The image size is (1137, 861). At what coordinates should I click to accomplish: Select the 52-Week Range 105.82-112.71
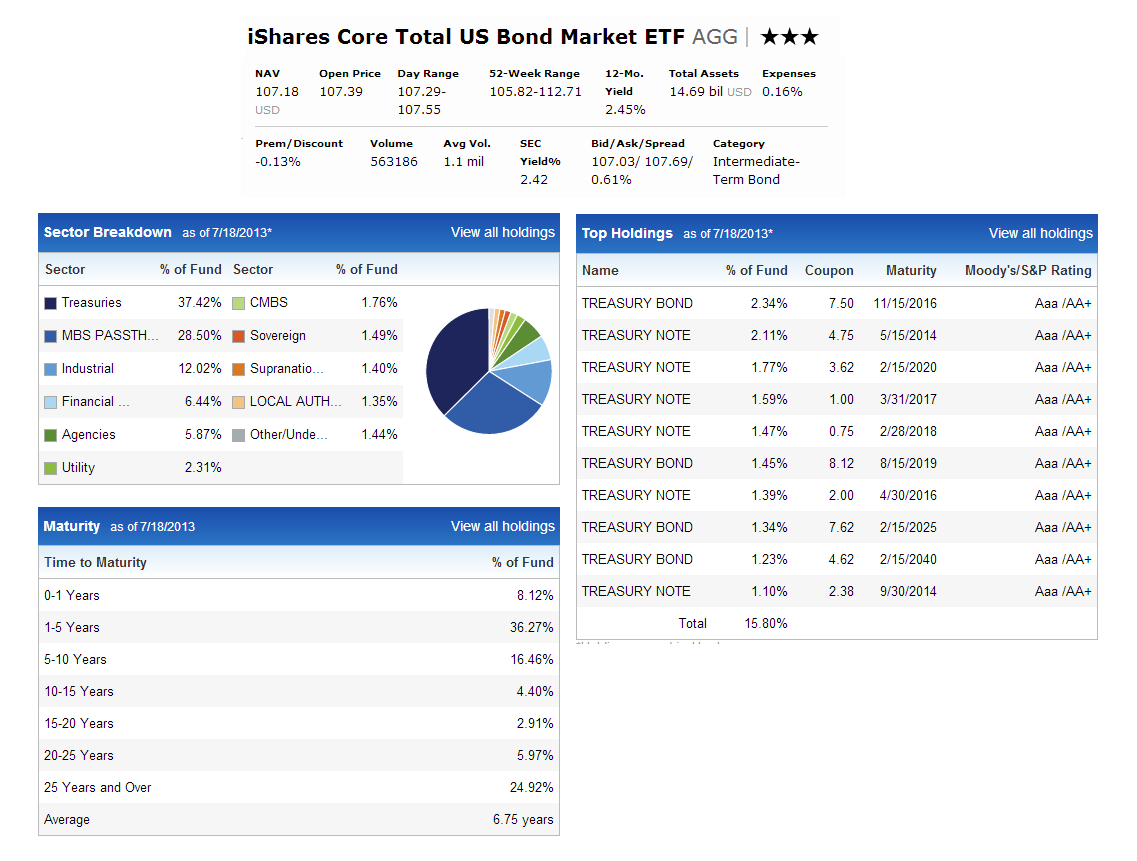[535, 91]
